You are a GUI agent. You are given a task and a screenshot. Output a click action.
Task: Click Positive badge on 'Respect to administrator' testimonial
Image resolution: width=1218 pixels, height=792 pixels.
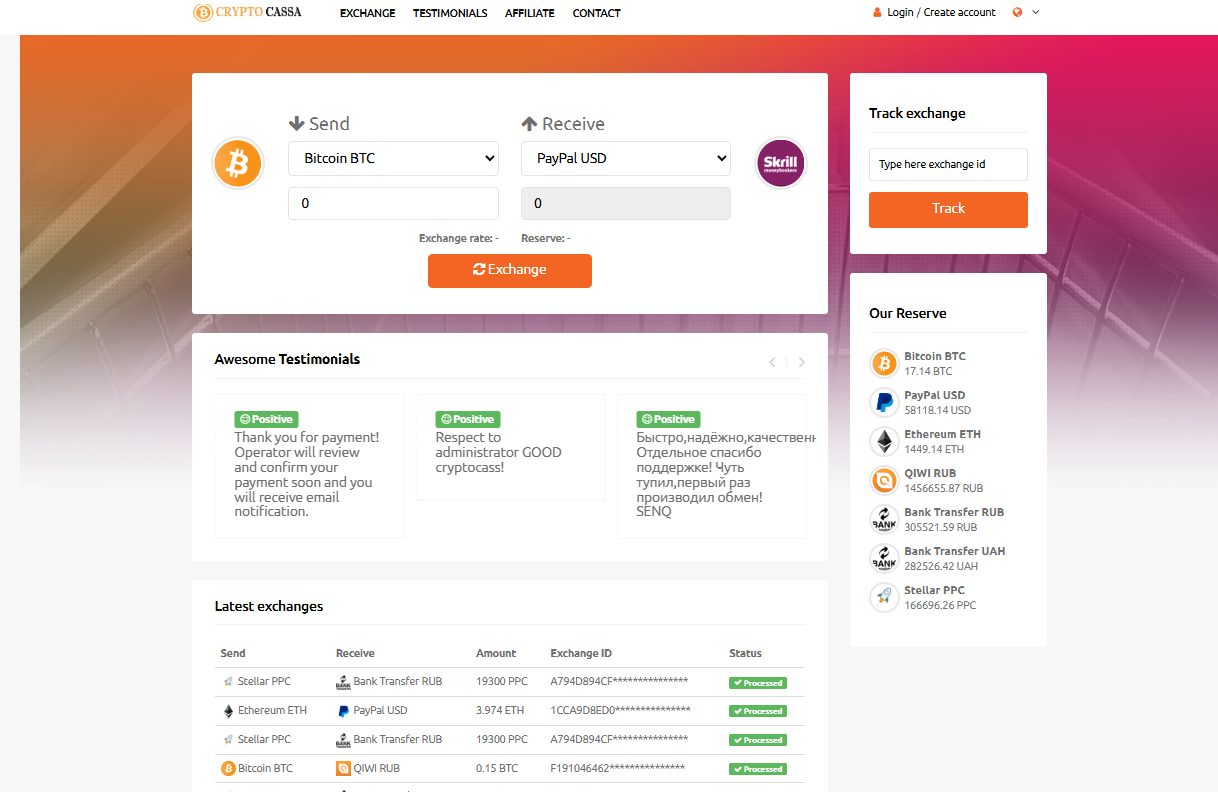pos(467,419)
